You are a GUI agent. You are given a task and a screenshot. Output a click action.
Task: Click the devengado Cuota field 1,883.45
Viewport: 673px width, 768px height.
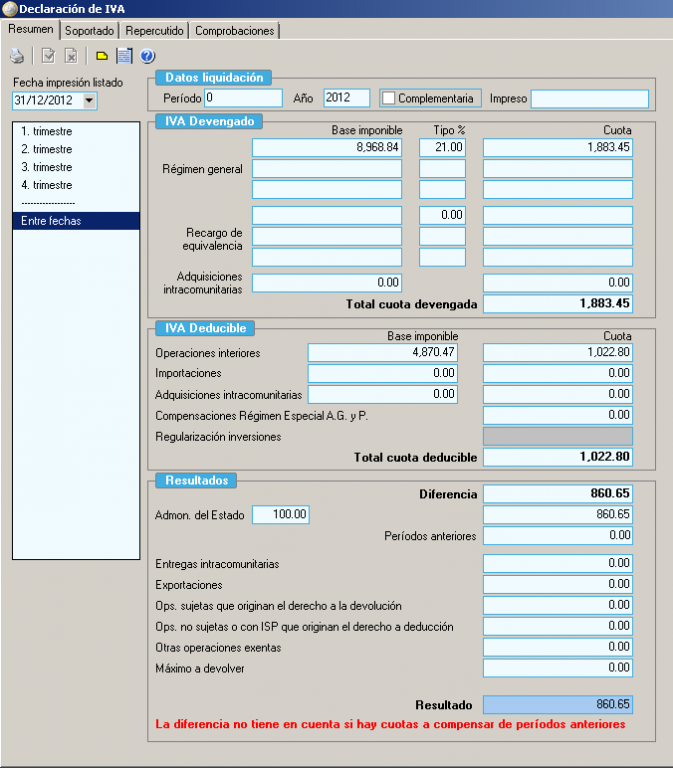(558, 147)
